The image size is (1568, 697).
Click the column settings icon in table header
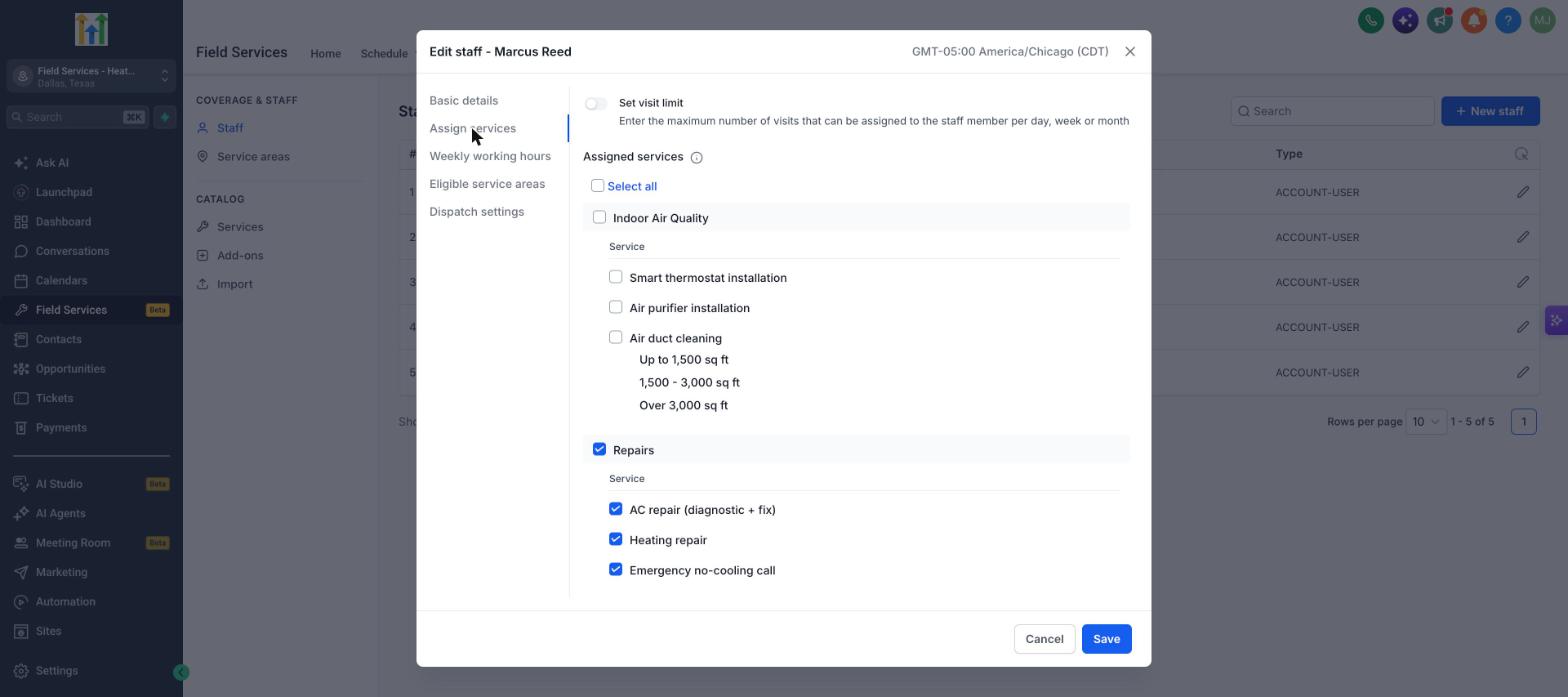point(1521,154)
